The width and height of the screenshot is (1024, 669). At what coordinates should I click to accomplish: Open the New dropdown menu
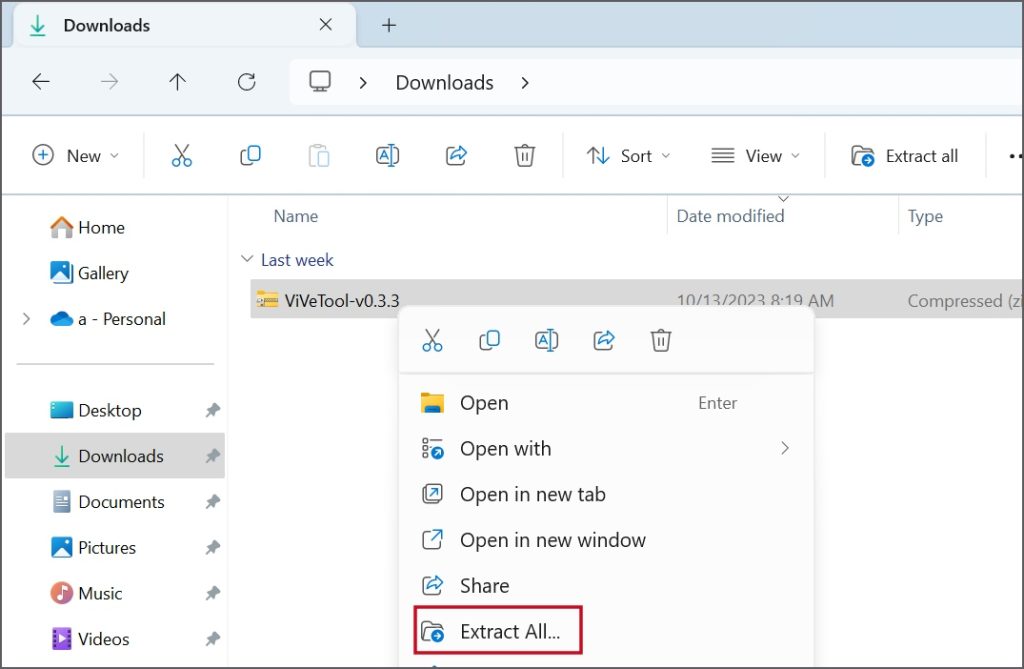click(x=76, y=155)
